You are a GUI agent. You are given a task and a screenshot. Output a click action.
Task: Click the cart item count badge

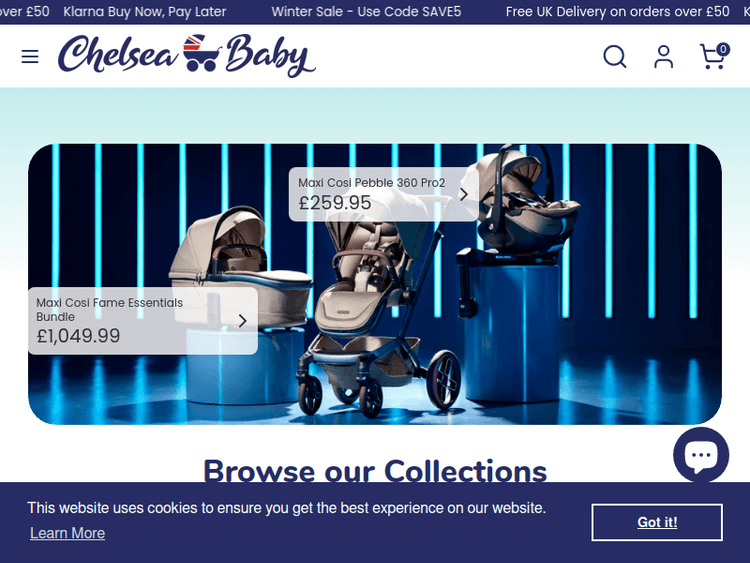tap(723, 49)
